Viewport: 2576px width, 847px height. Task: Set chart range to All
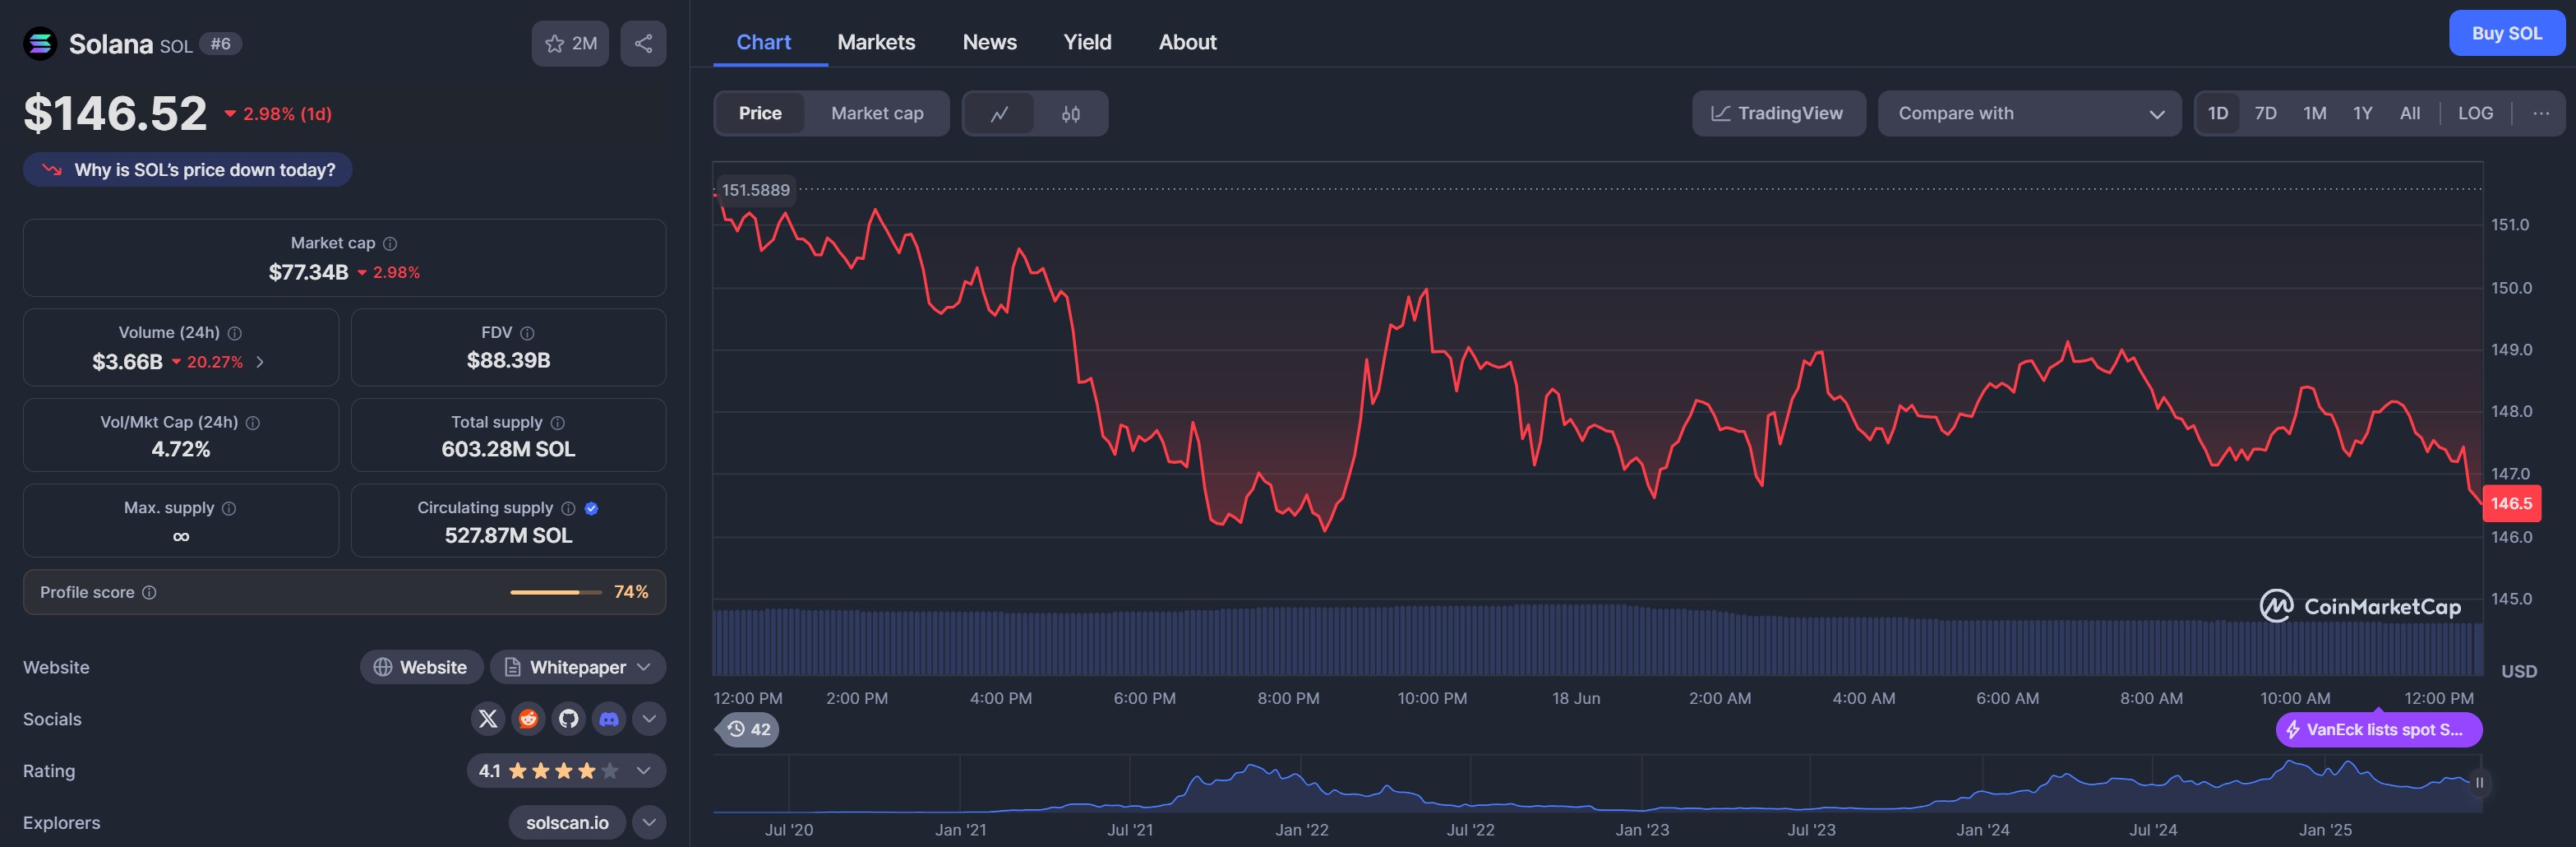coord(2410,113)
